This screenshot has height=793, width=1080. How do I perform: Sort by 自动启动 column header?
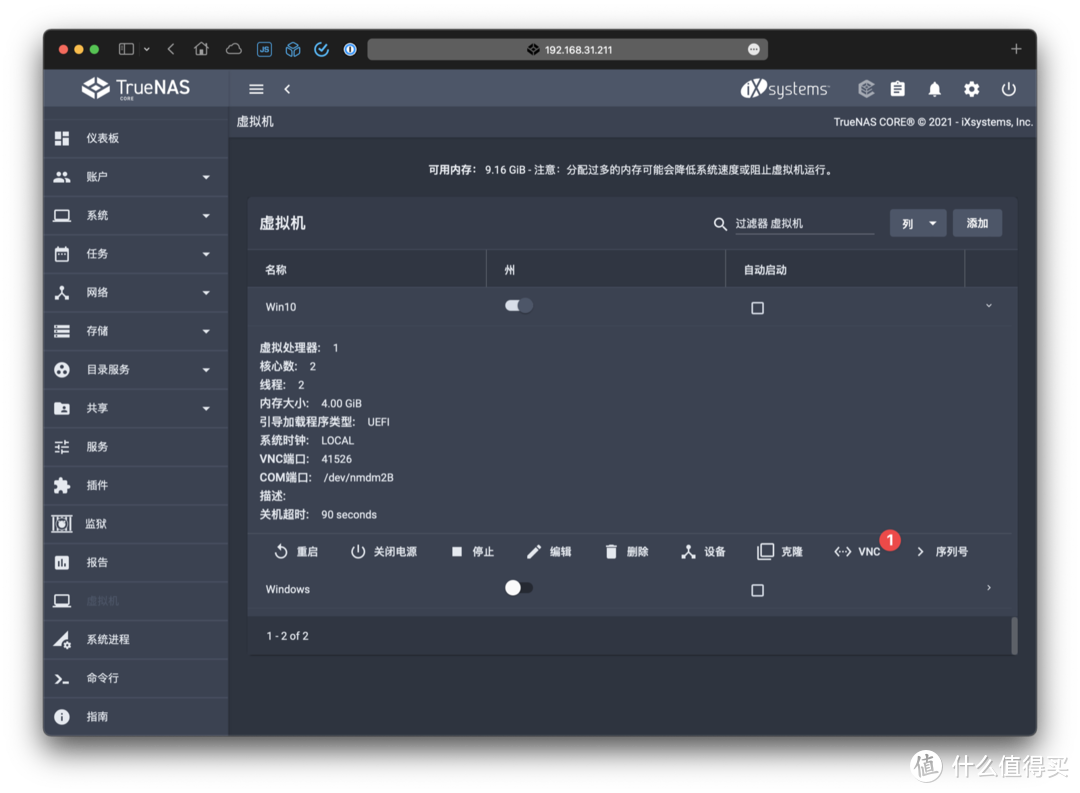click(765, 270)
